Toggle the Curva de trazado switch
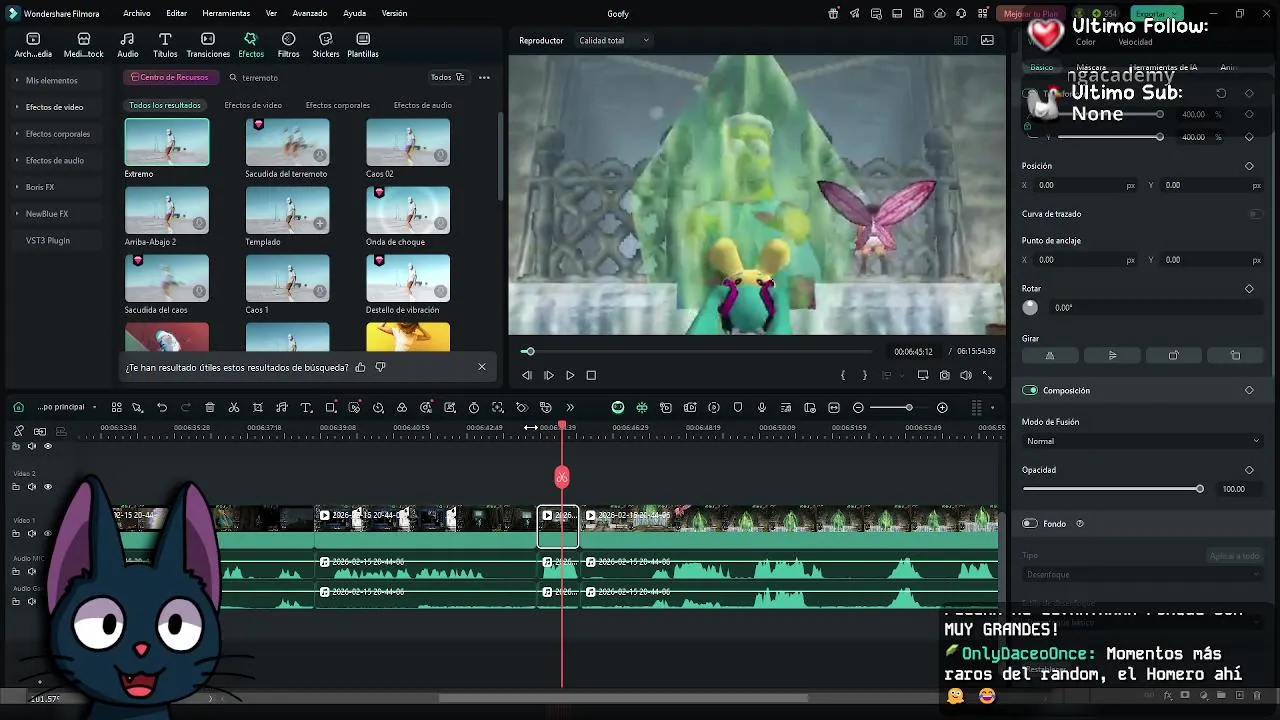 point(1255,214)
